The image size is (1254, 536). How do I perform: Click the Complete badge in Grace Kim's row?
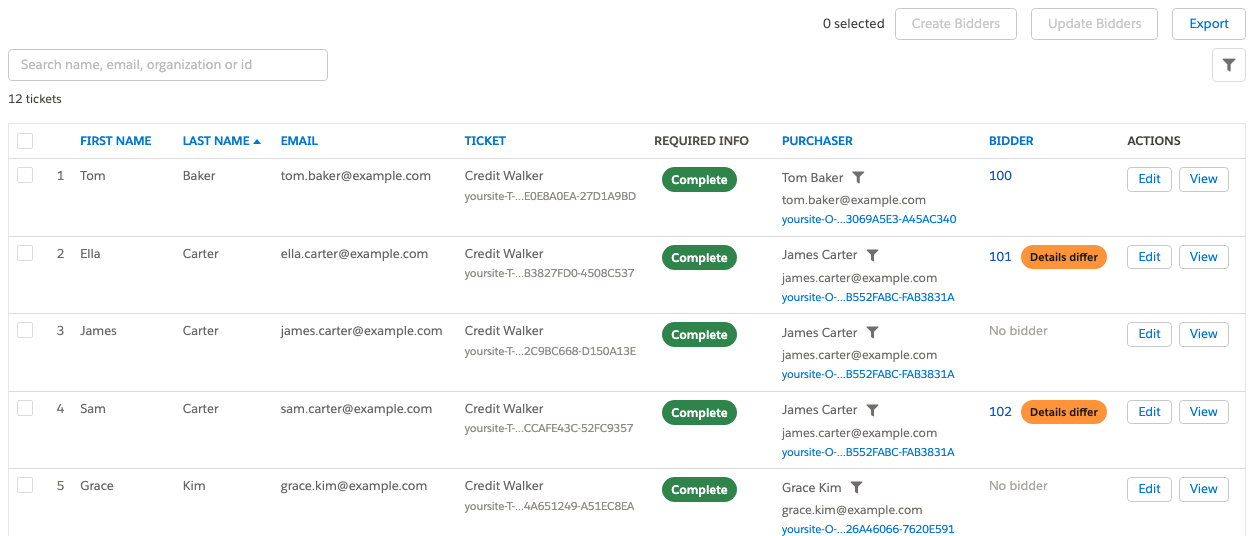[x=699, y=490]
